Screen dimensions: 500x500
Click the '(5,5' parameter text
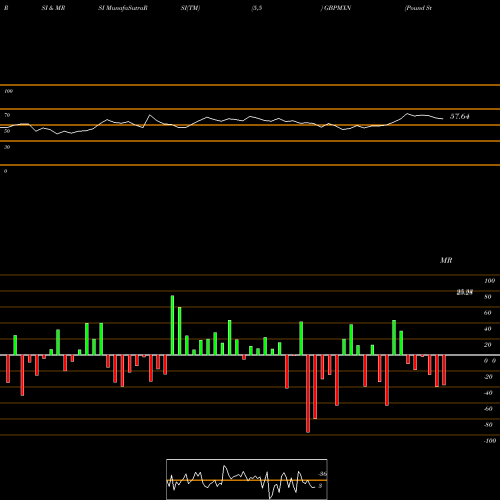click(257, 8)
